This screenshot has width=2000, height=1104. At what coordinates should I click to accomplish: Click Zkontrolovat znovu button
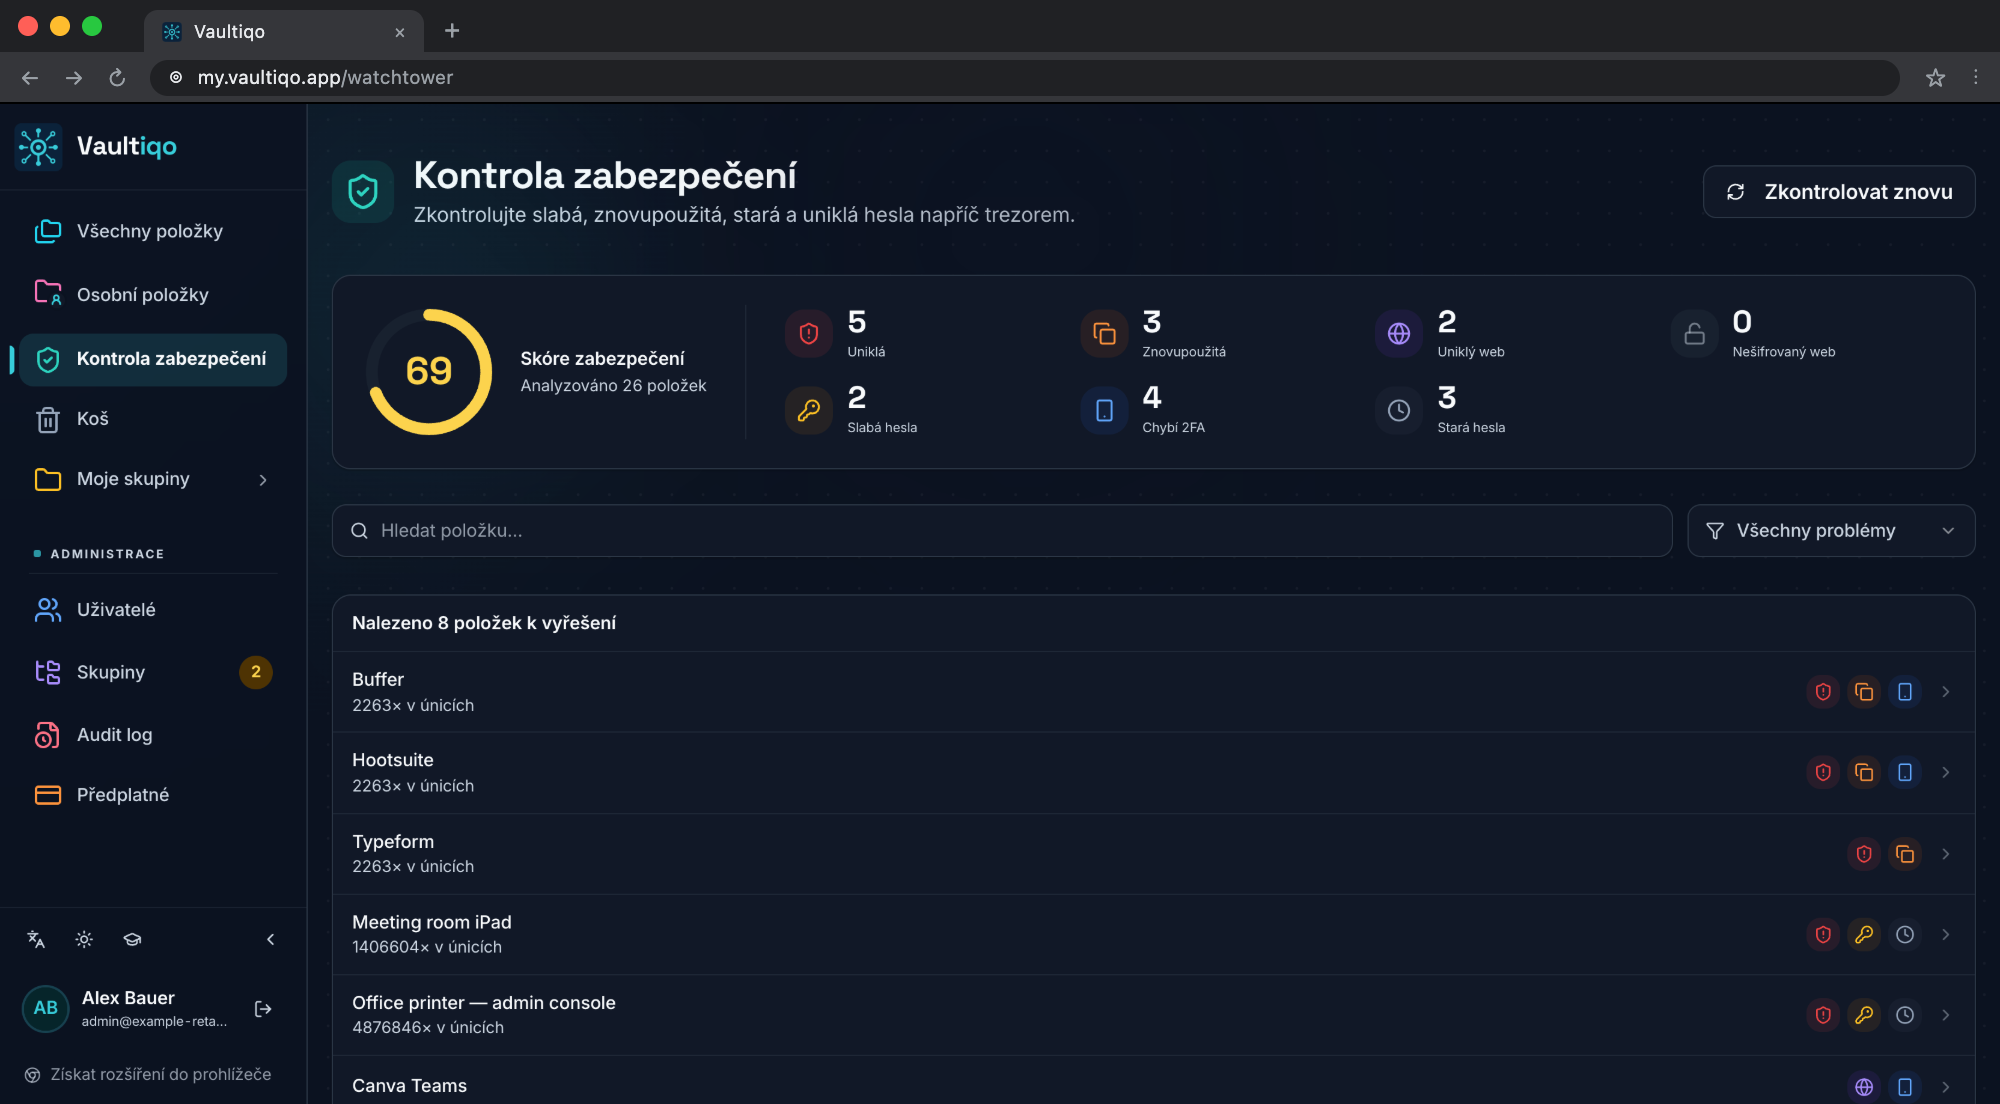point(1839,192)
